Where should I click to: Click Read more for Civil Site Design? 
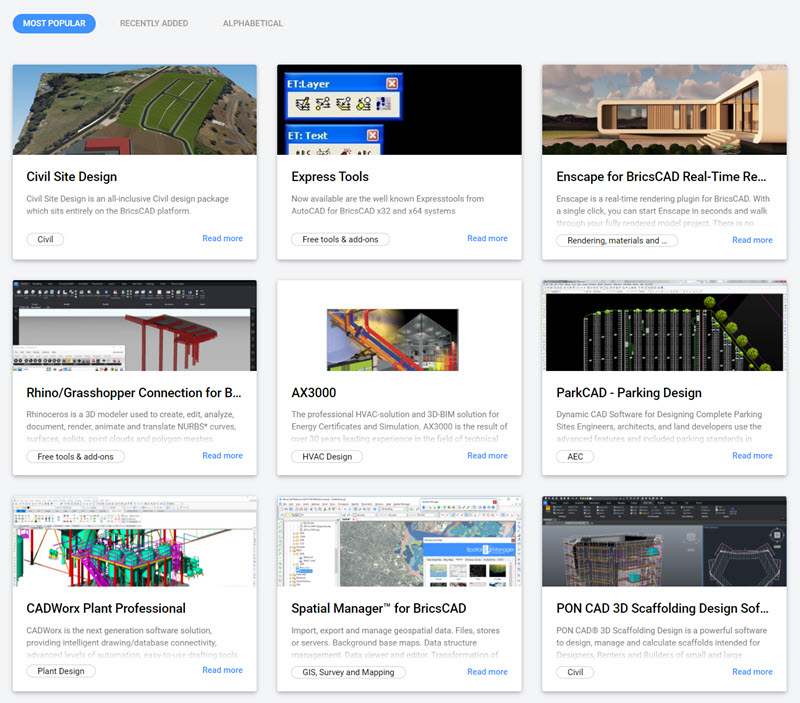coord(222,239)
